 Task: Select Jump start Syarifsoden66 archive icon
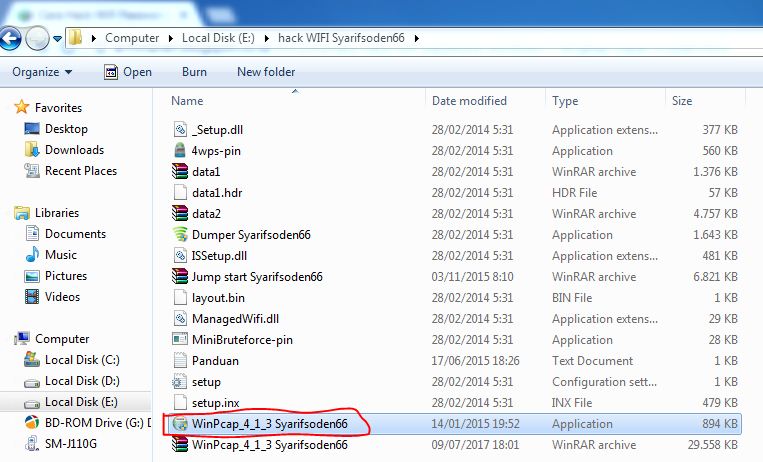click(180, 276)
